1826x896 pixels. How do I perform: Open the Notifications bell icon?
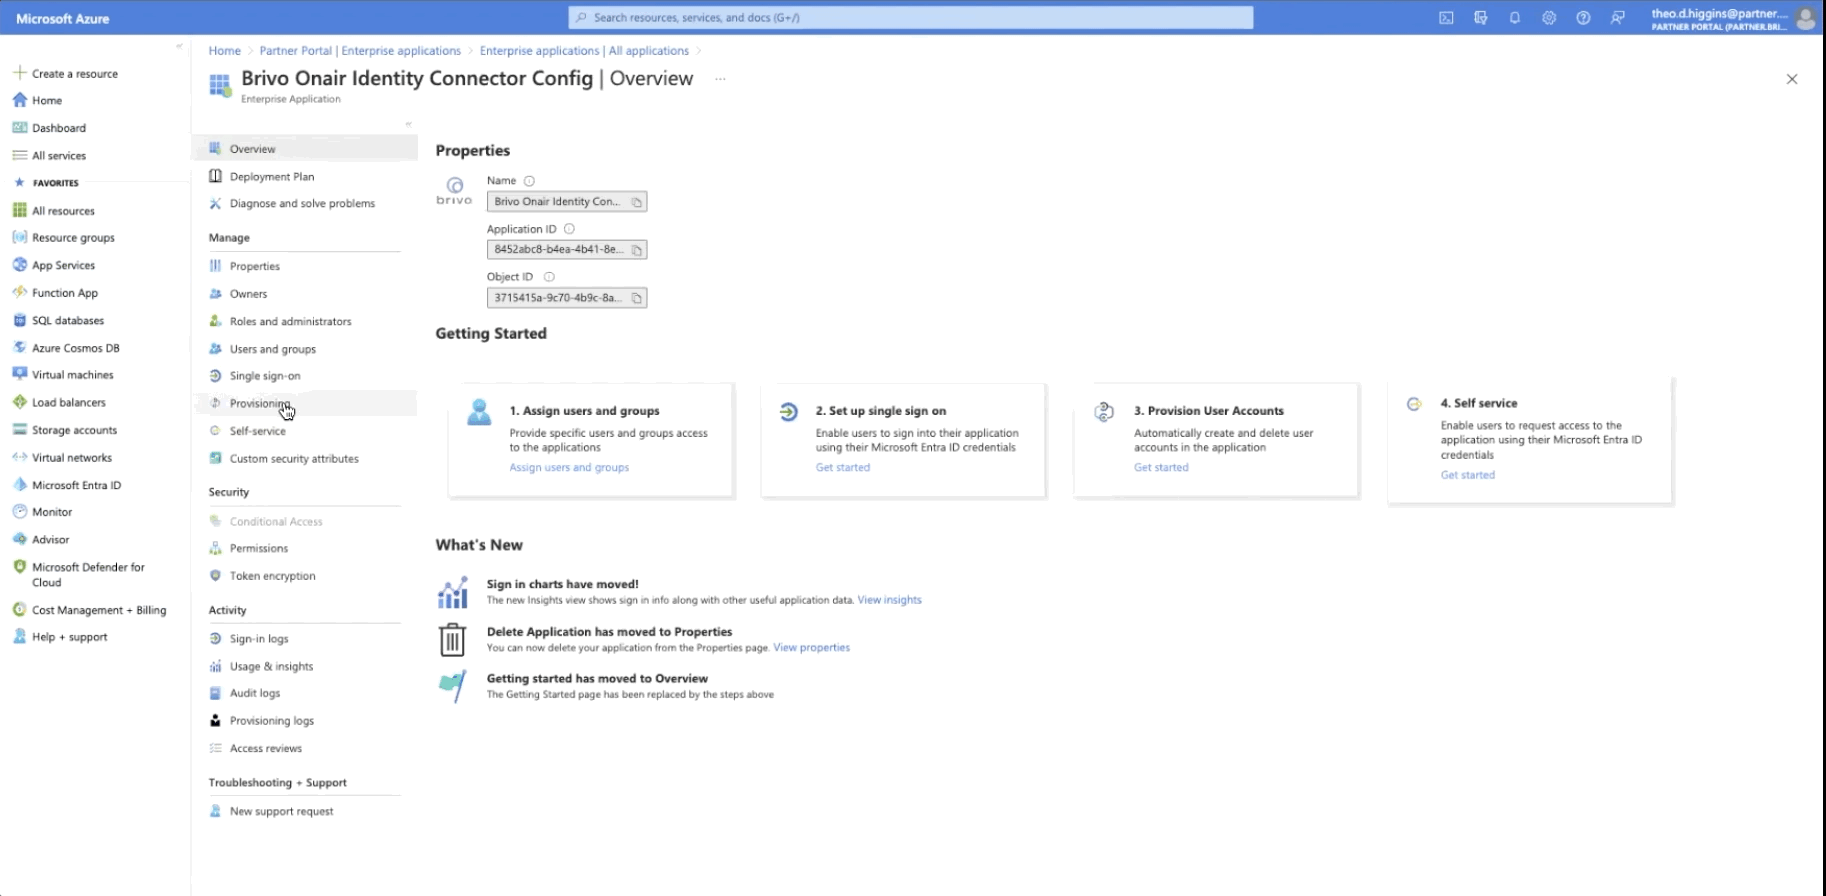point(1515,18)
